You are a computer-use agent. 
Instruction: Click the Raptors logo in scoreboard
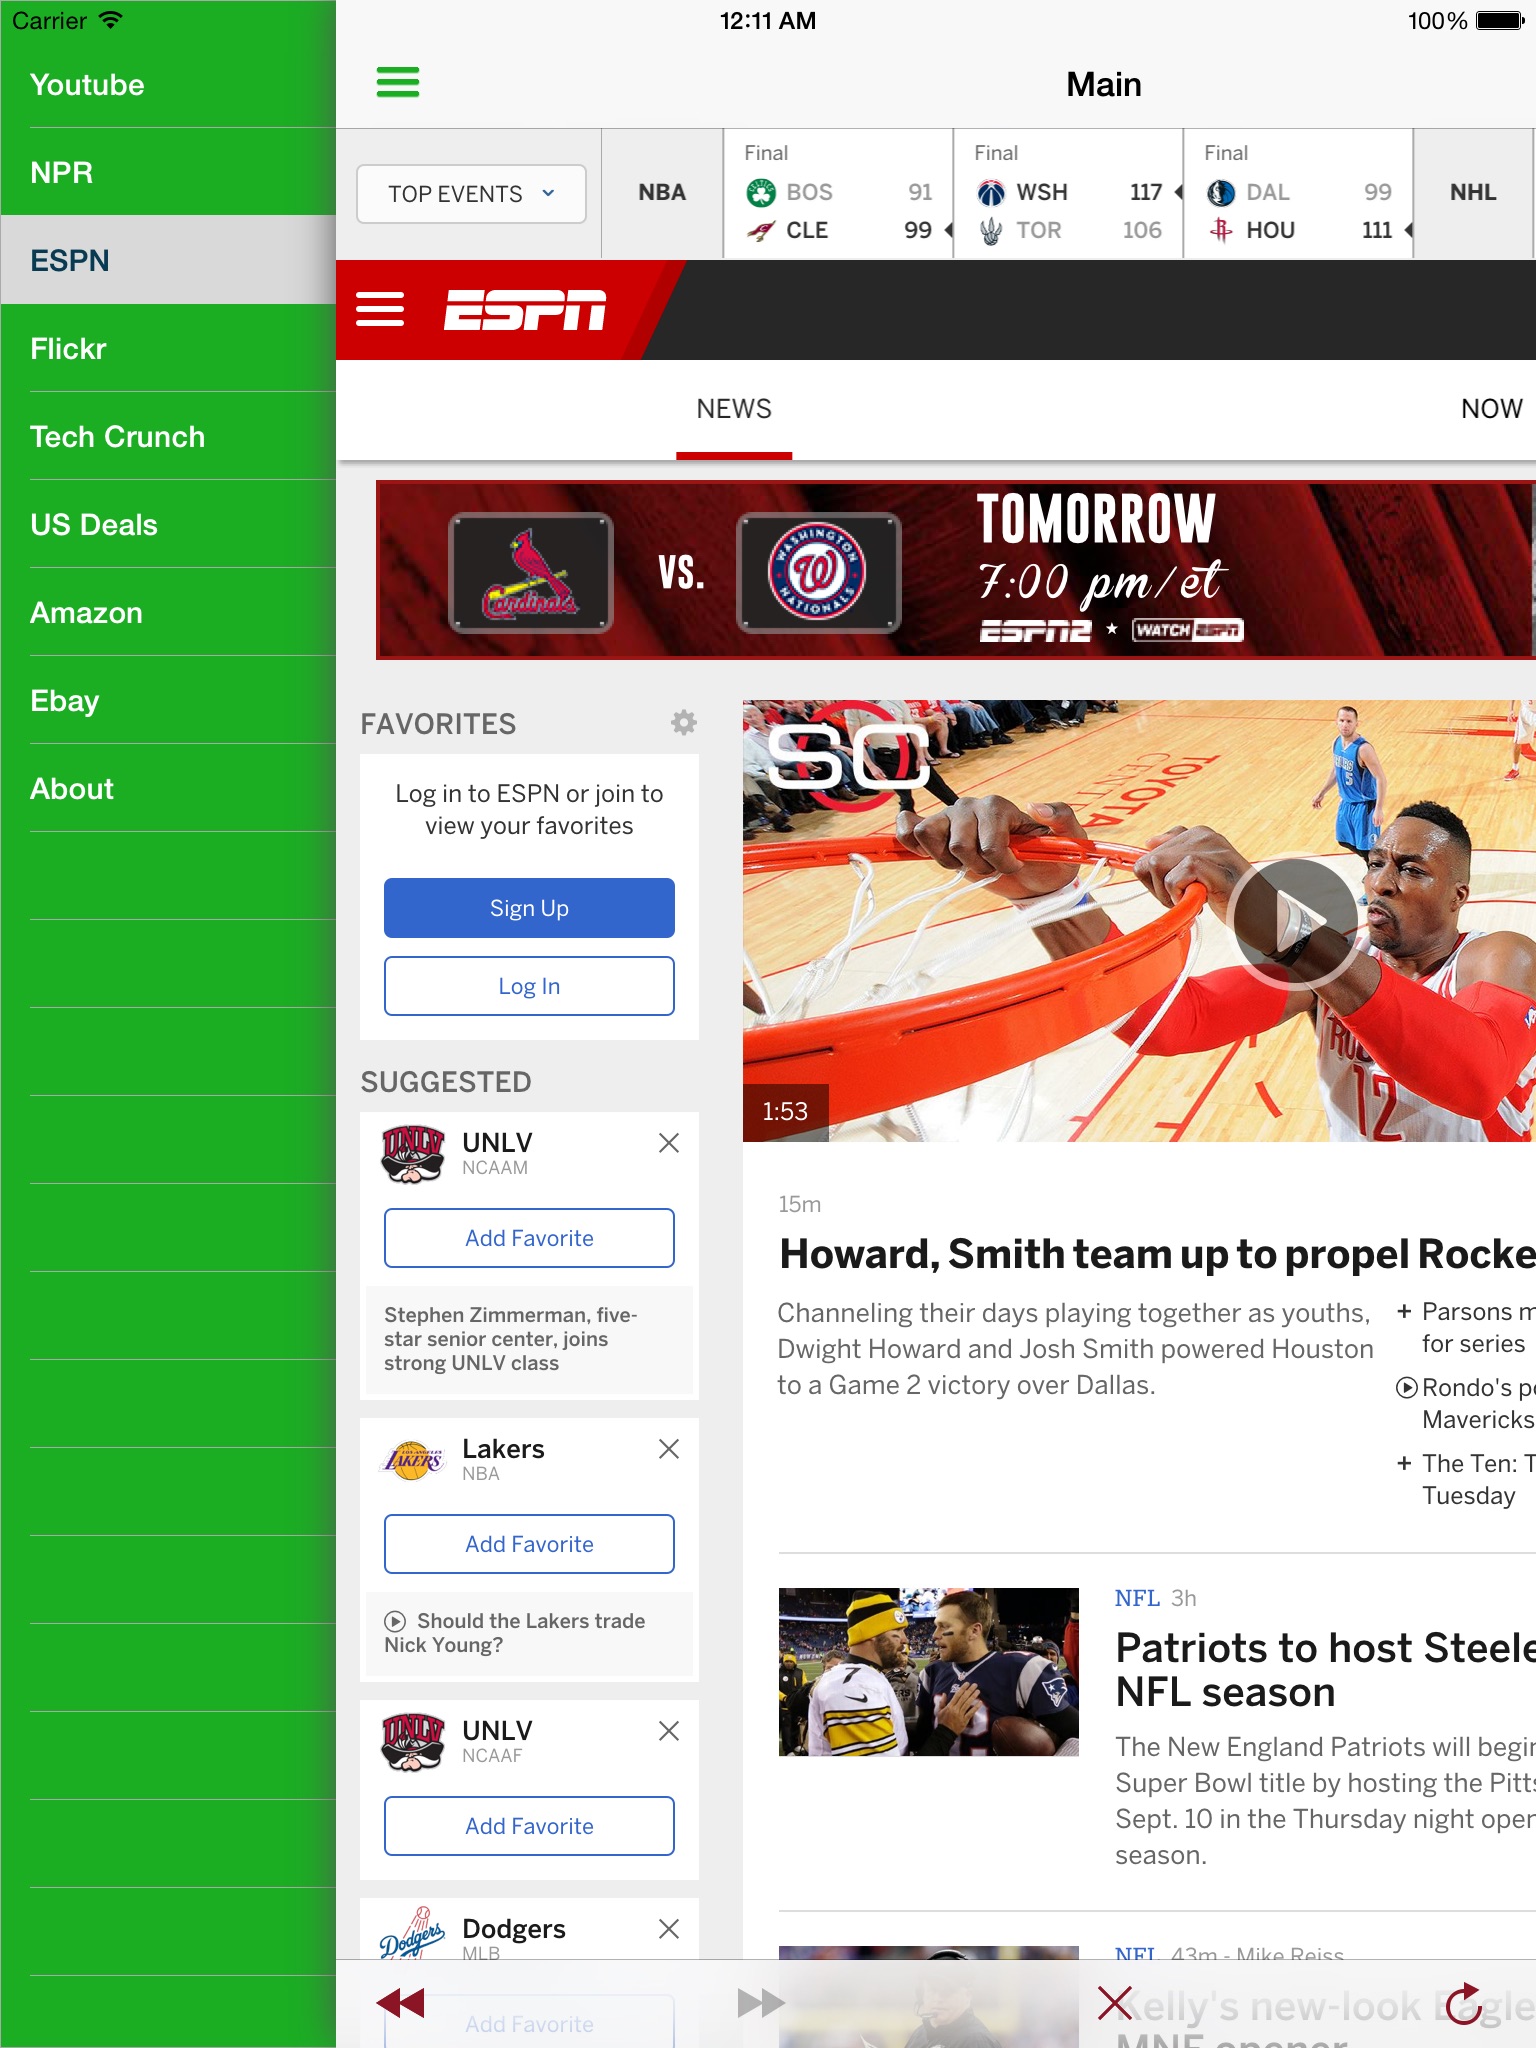coord(991,231)
